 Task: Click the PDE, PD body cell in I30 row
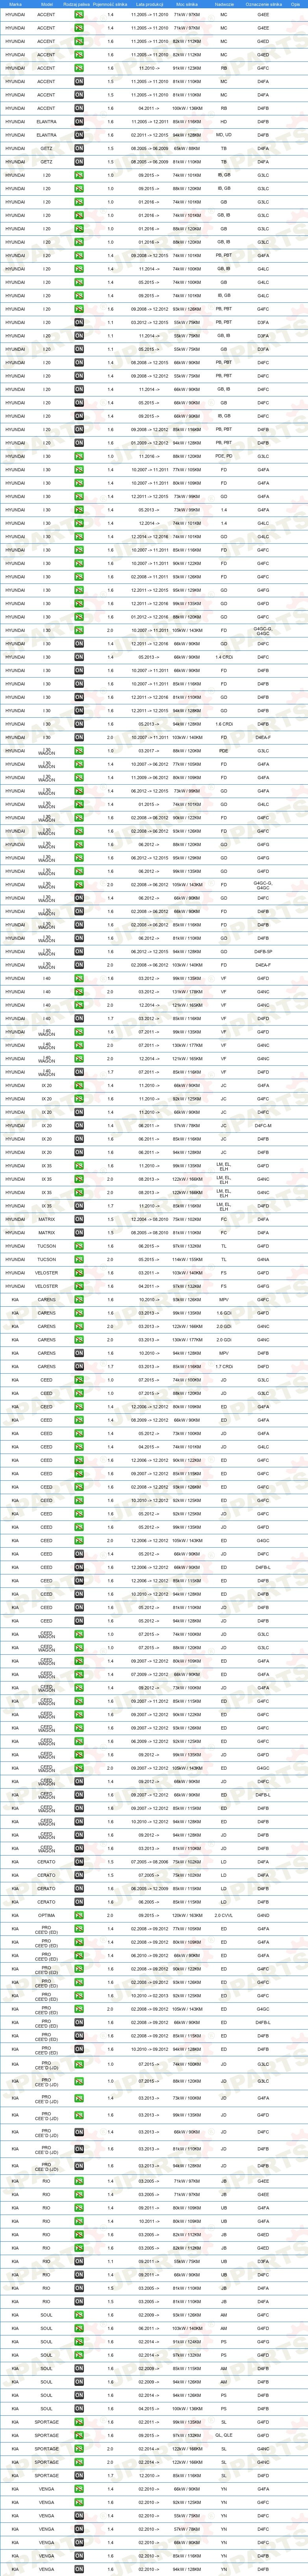coord(224,456)
